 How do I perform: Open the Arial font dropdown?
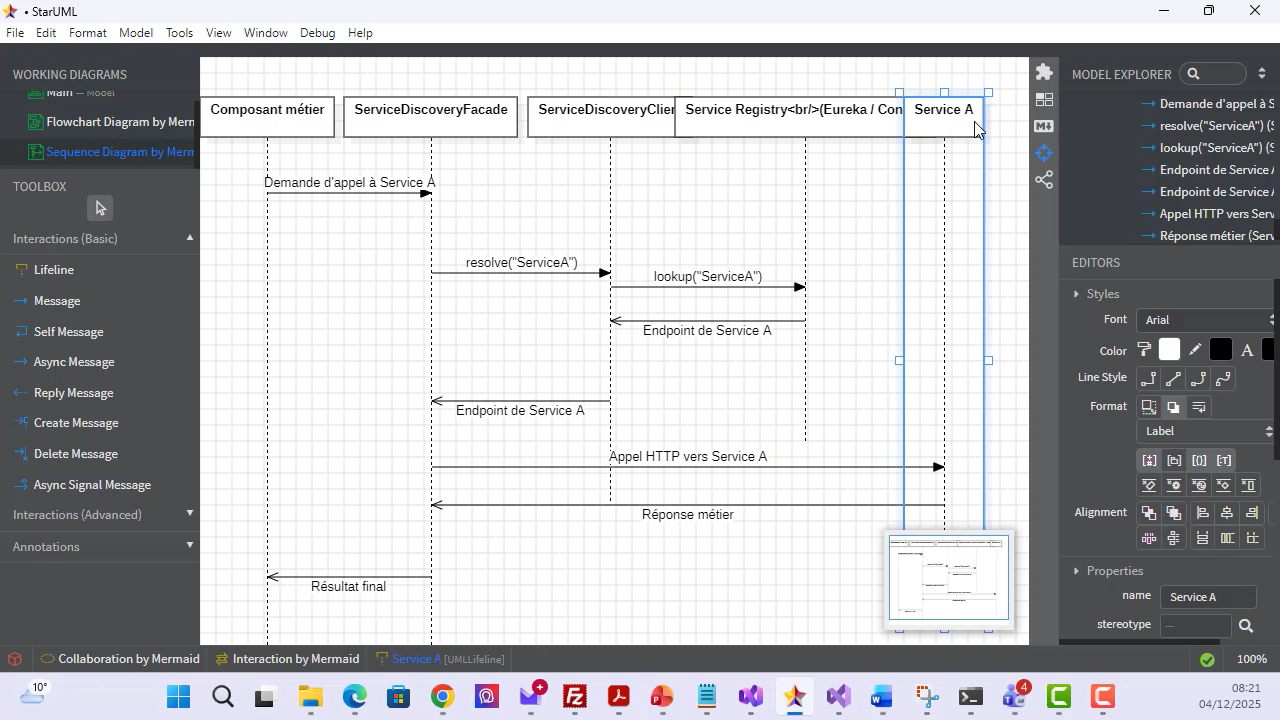coord(1205,319)
